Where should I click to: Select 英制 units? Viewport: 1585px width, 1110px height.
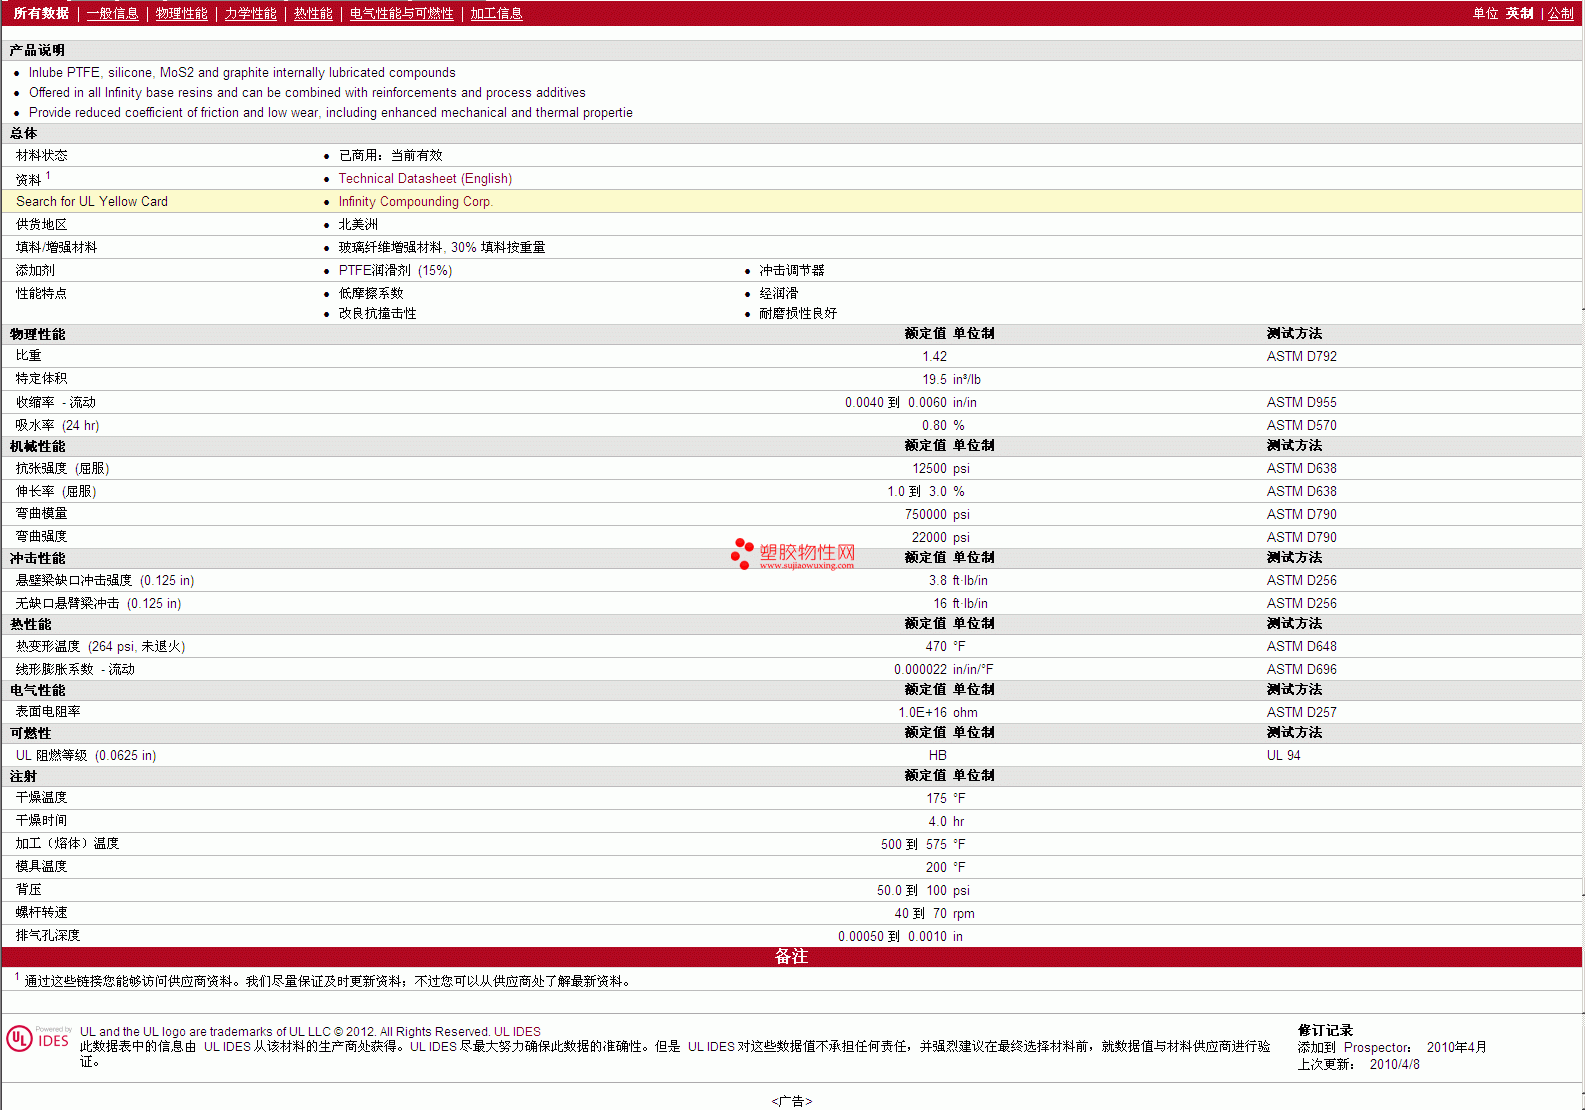1520,14
